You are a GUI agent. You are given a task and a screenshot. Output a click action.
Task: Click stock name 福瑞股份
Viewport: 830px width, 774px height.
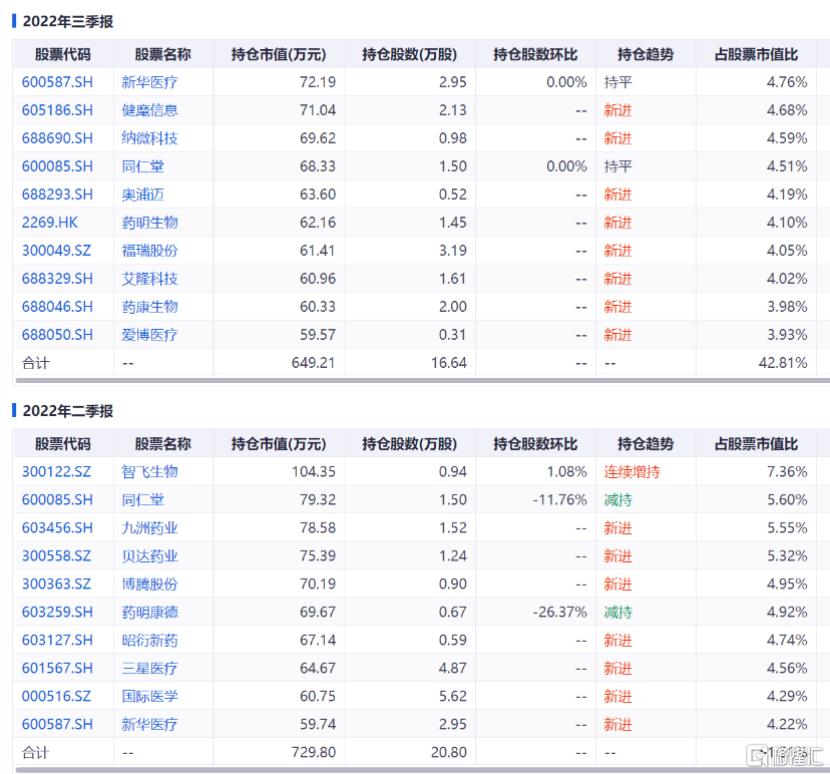coord(150,250)
